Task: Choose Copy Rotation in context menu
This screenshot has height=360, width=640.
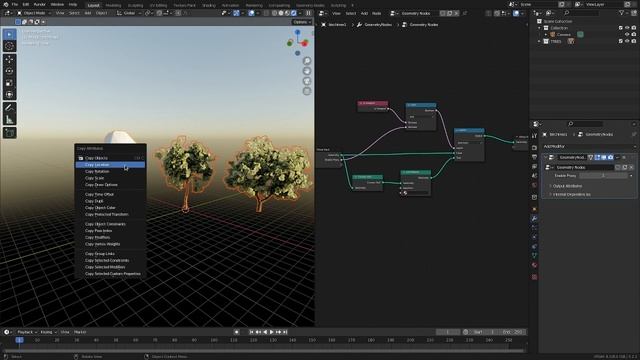Action: click(110, 171)
